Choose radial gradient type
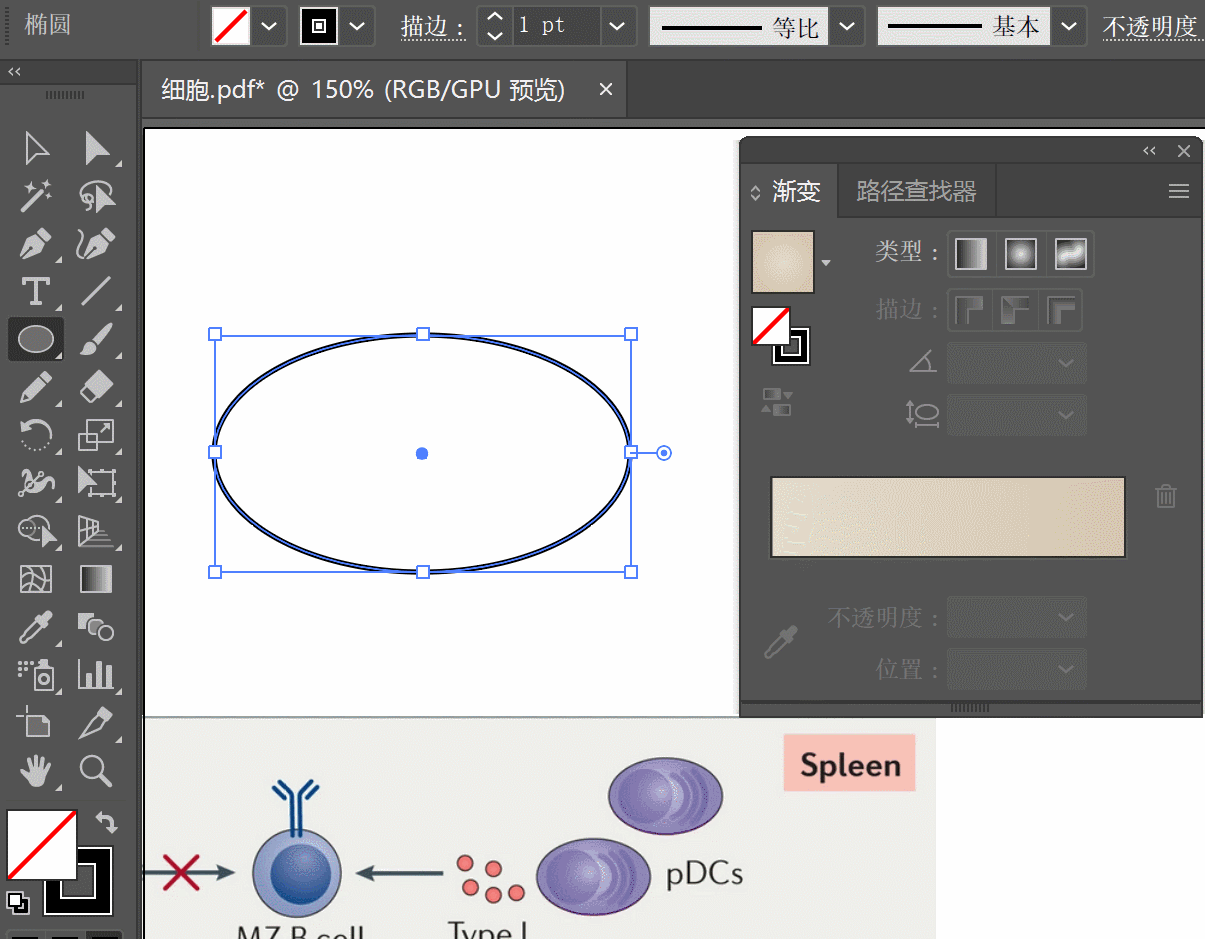 coord(1020,254)
